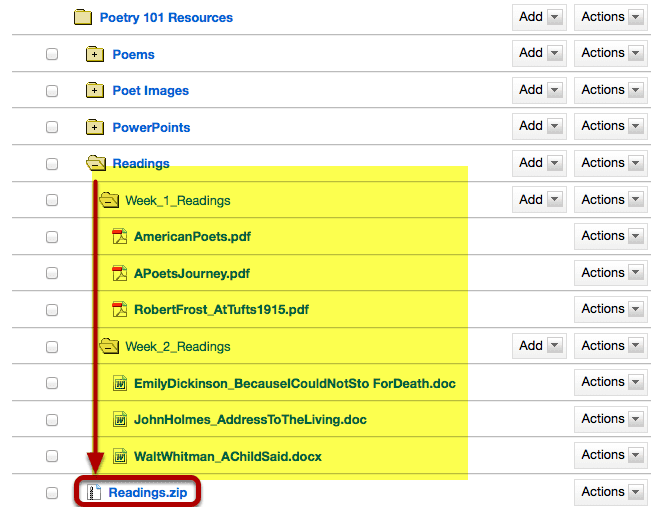Click the Word icon for EmilyDickinson document

point(120,383)
